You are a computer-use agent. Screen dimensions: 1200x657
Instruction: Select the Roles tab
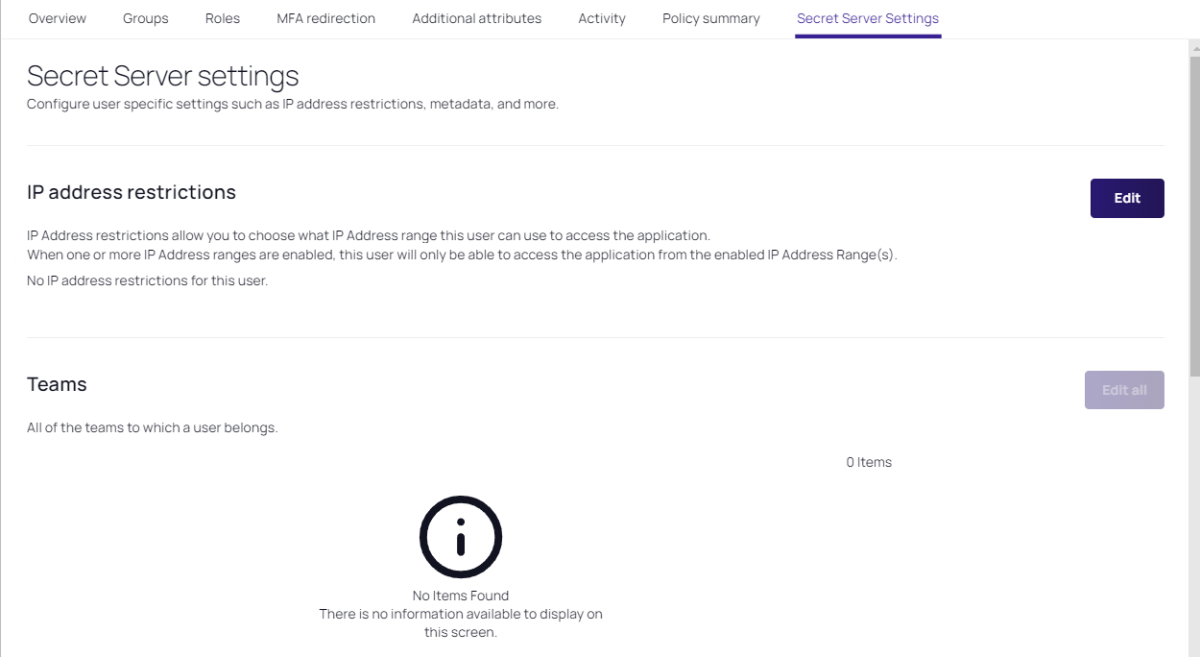(222, 18)
